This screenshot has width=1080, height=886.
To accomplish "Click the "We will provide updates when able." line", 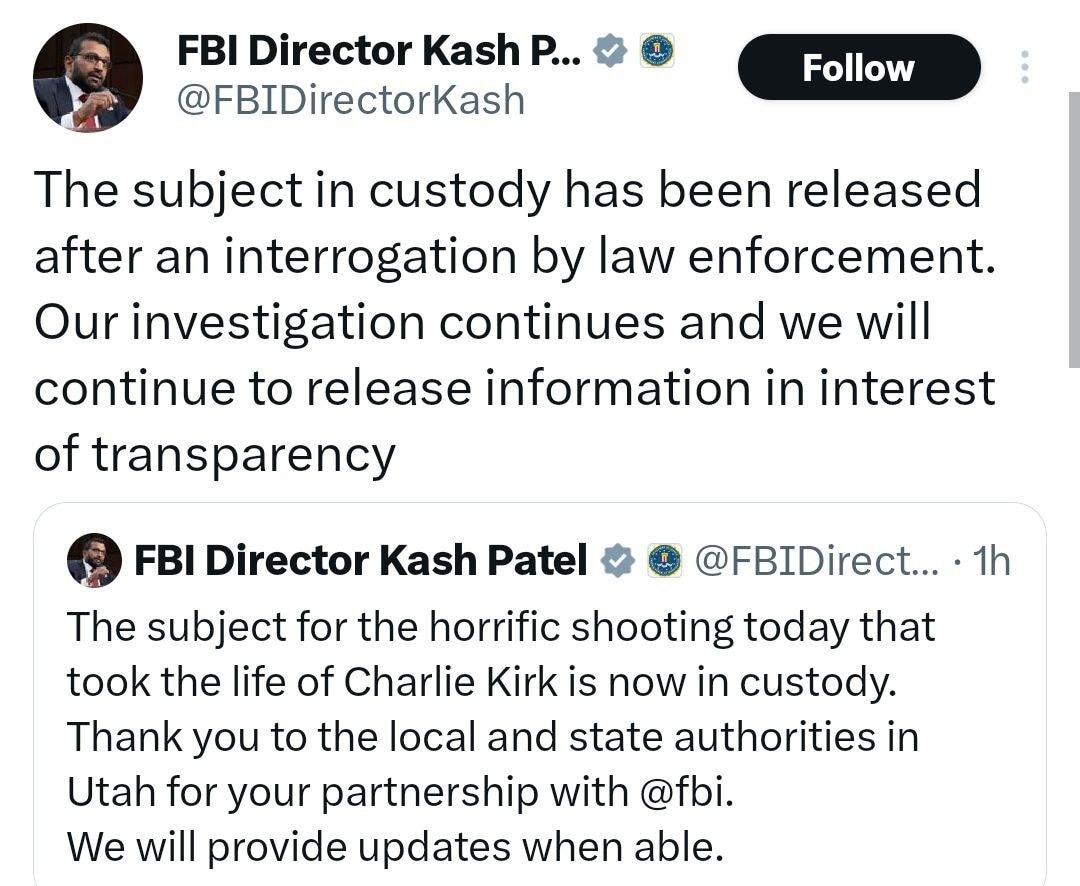I will click(x=394, y=846).
